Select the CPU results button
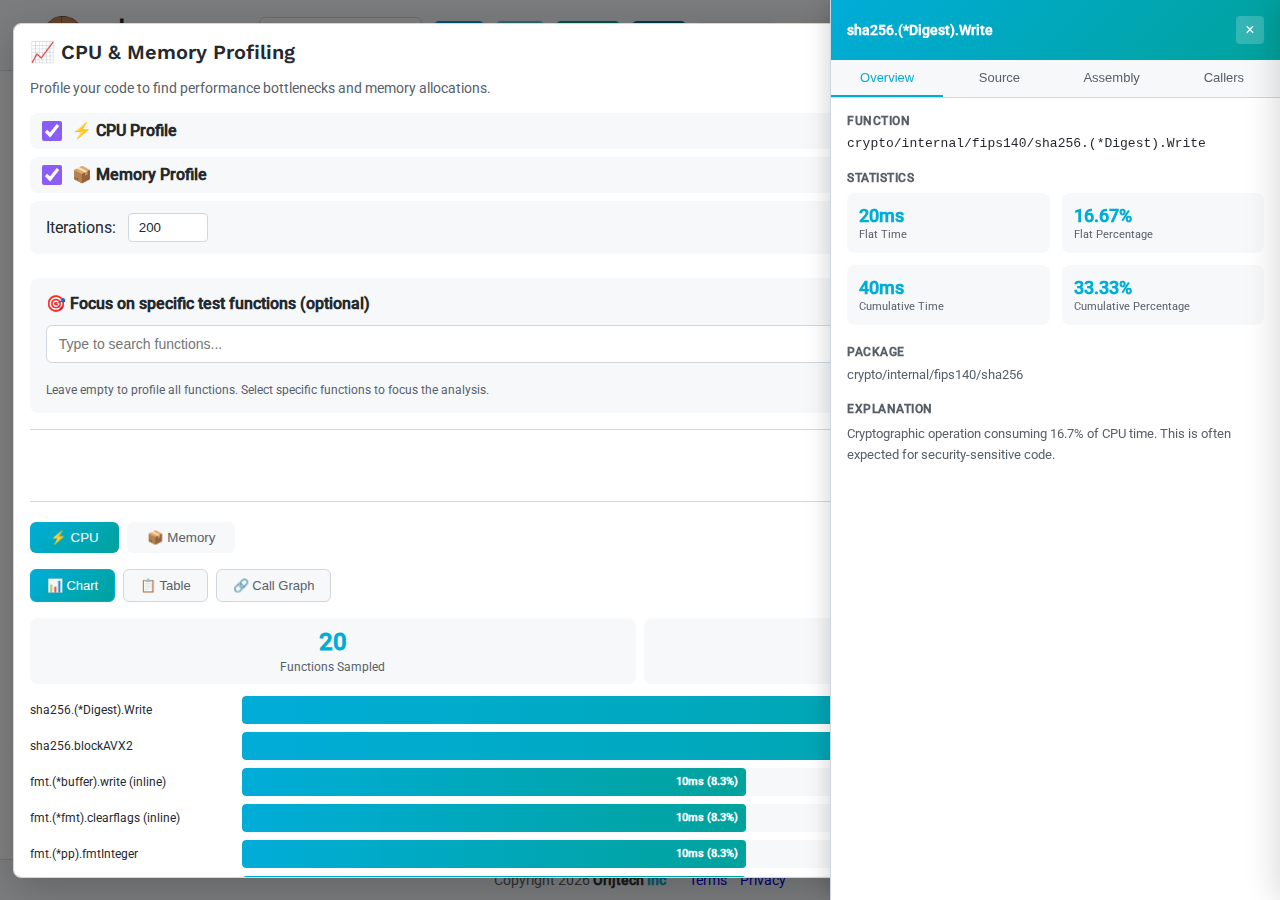The image size is (1280, 900). pyautogui.click(x=74, y=537)
